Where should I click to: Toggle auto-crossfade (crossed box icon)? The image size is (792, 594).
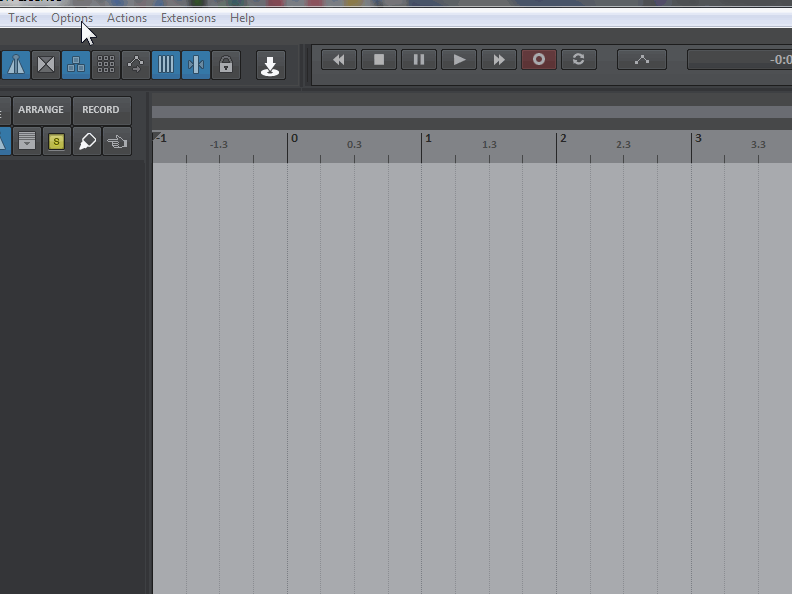pyautogui.click(x=46, y=65)
